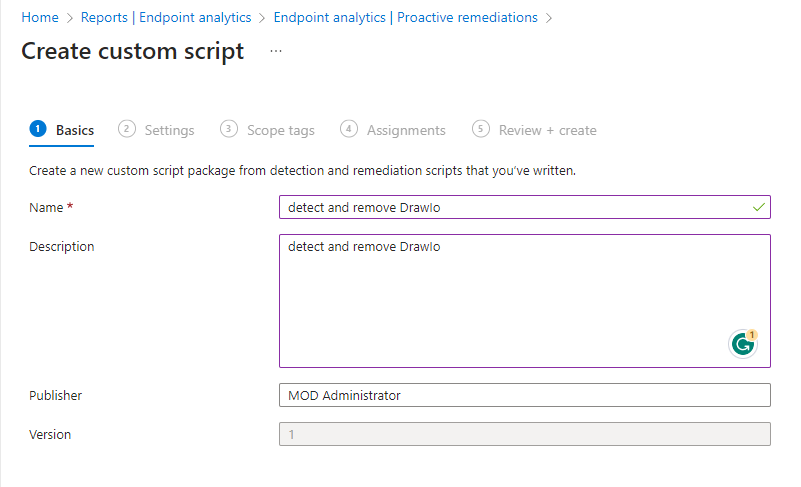Select the Basics tab
The image size is (801, 487).
click(75, 130)
